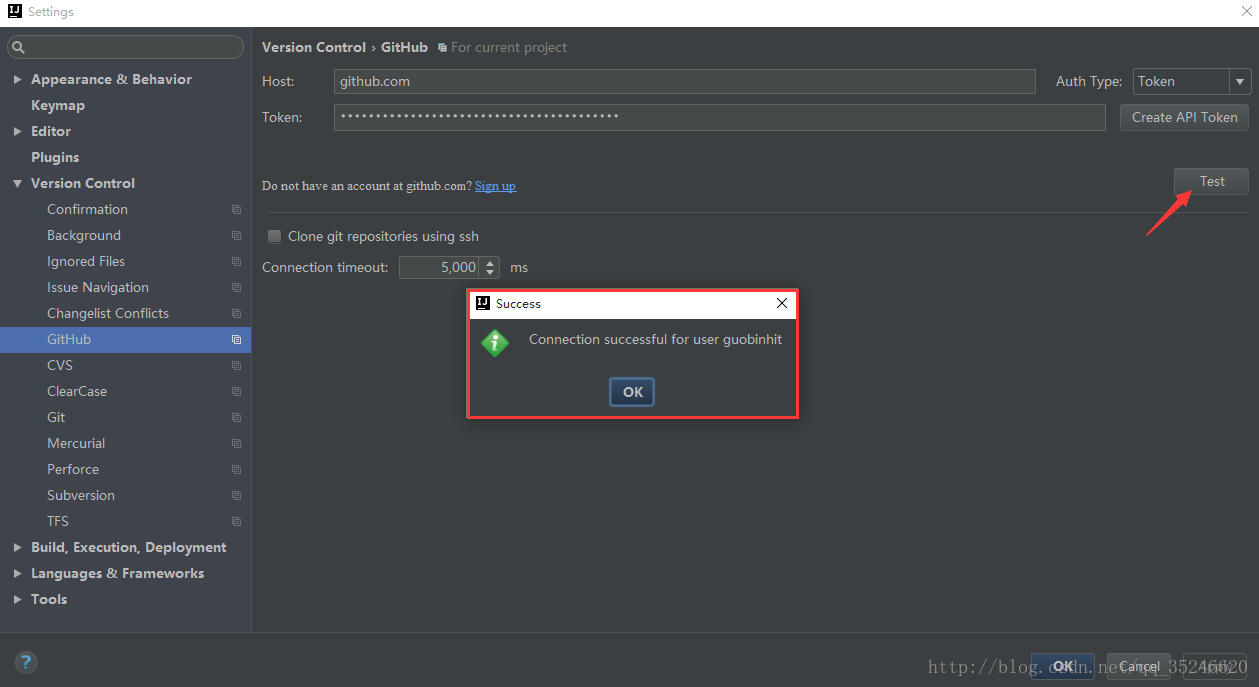Viewport: 1259px width, 687px height.
Task: Open Plugins settings
Action: tap(55, 157)
